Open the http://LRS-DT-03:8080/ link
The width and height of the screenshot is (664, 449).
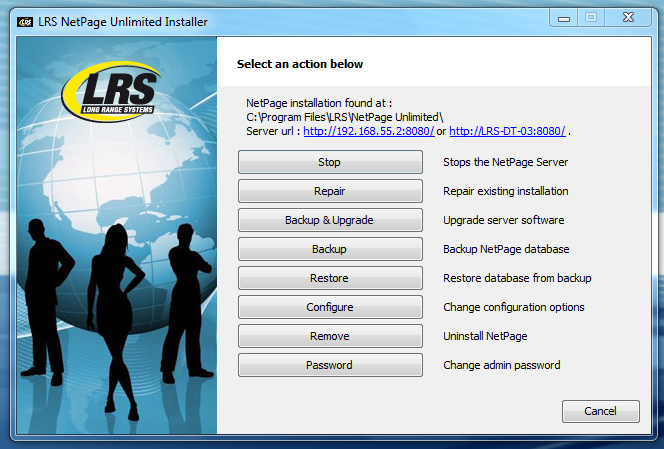tap(507, 131)
